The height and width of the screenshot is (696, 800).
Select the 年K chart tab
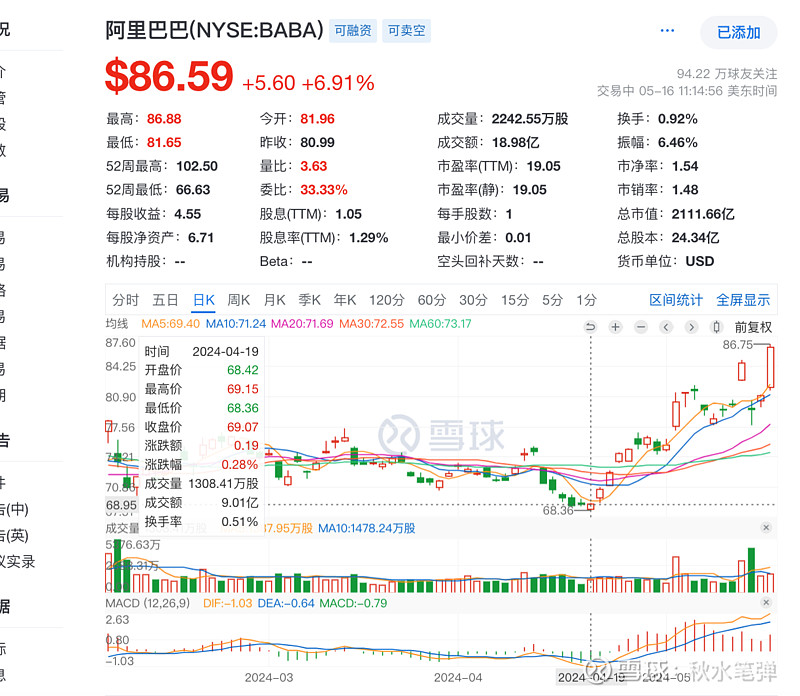[345, 300]
